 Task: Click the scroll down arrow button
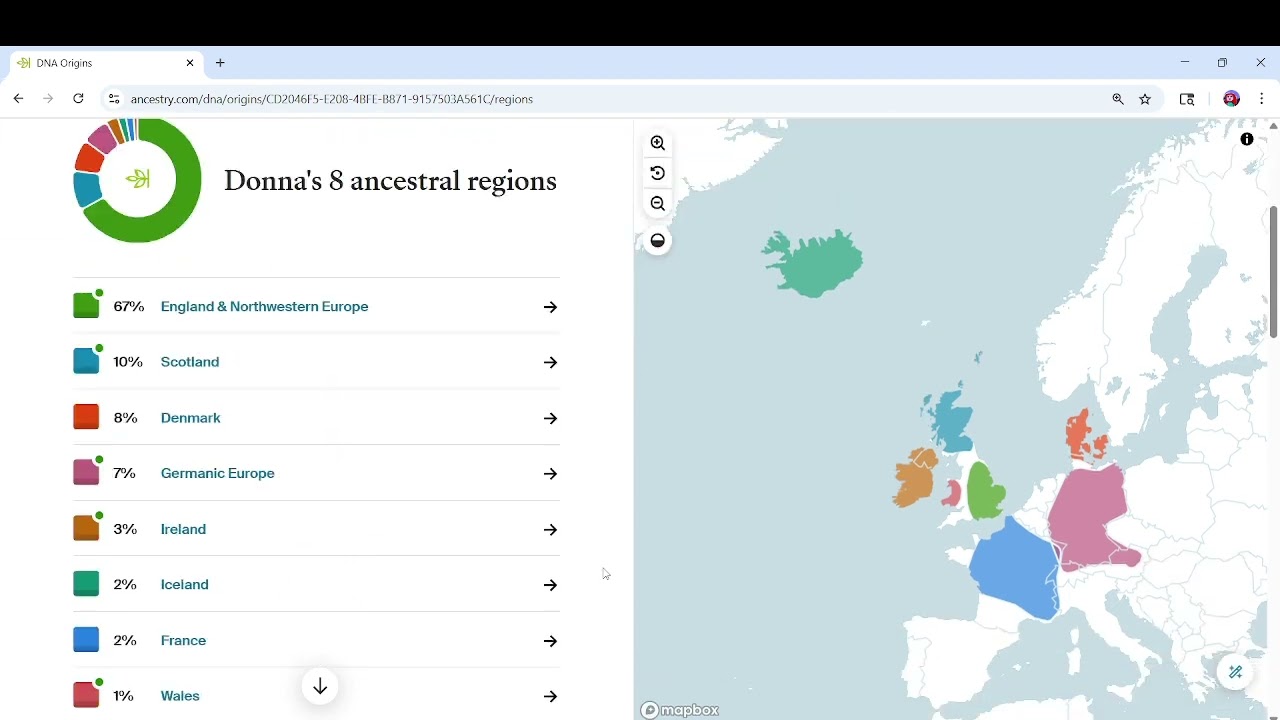point(320,687)
